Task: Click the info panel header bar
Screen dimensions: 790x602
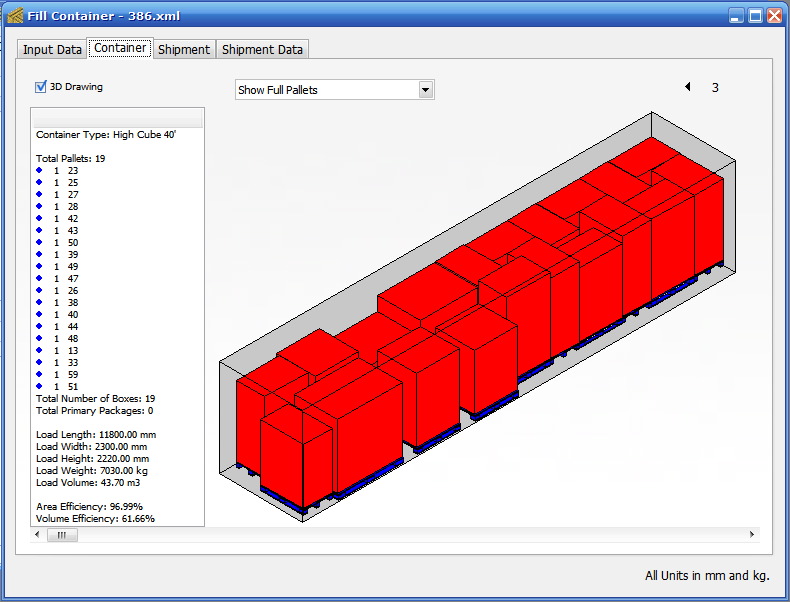Action: 118,119
